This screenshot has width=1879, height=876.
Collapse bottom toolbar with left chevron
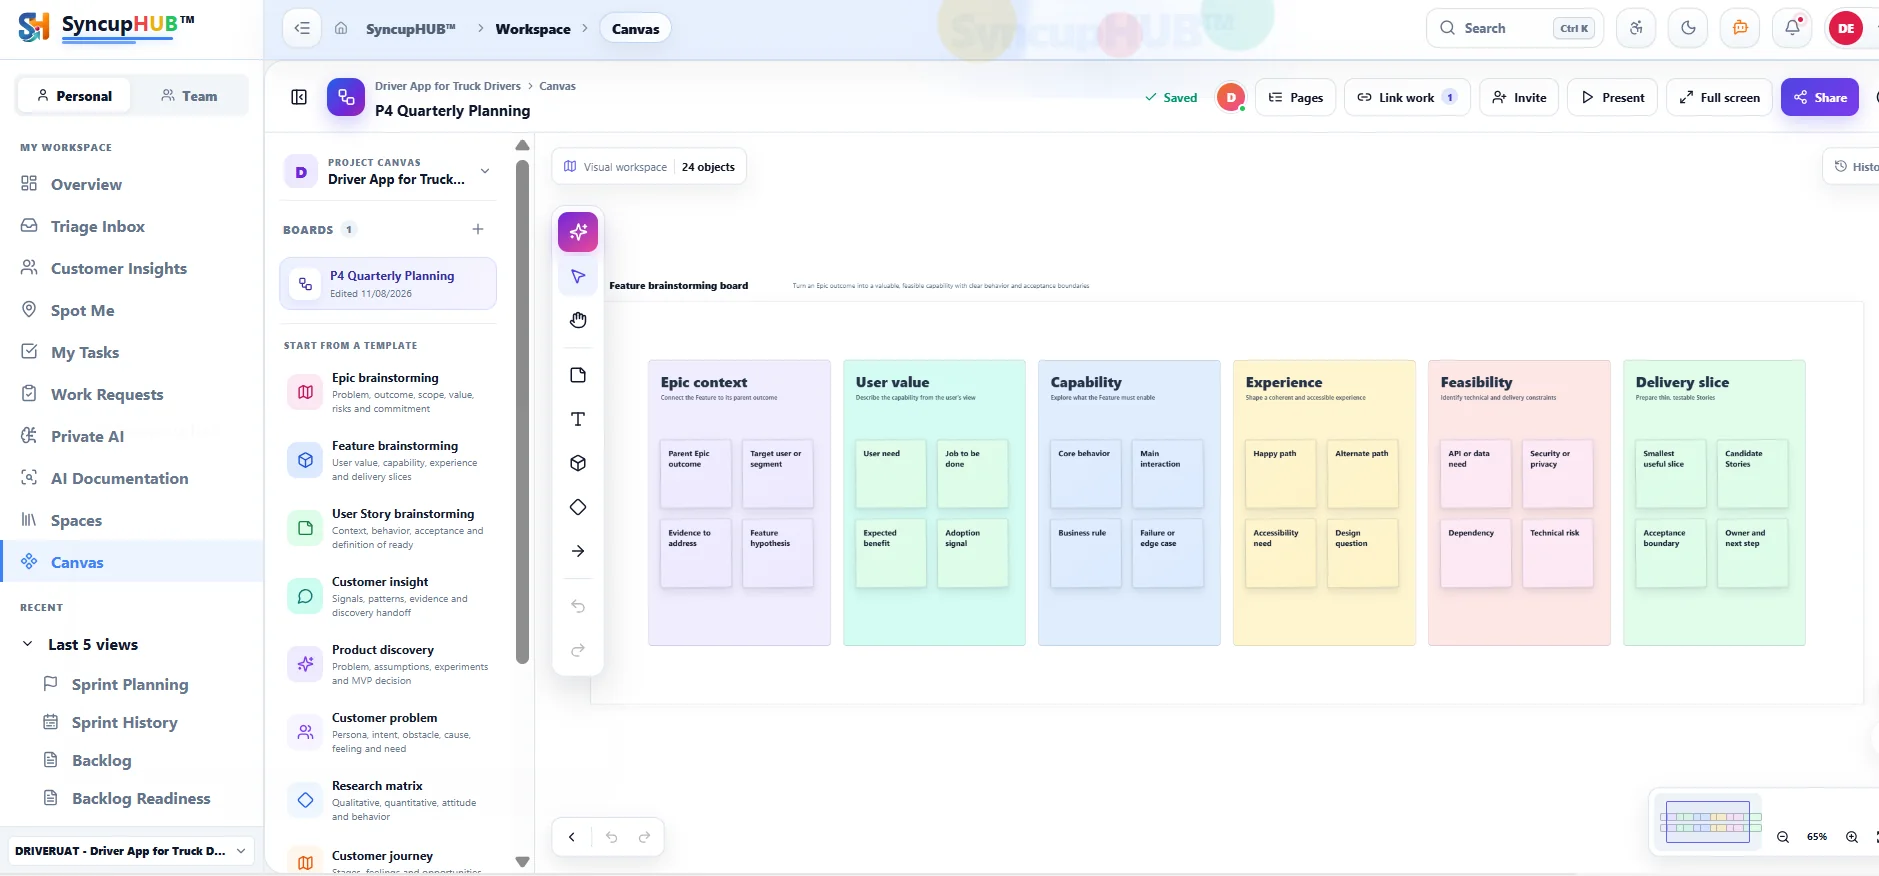click(572, 837)
